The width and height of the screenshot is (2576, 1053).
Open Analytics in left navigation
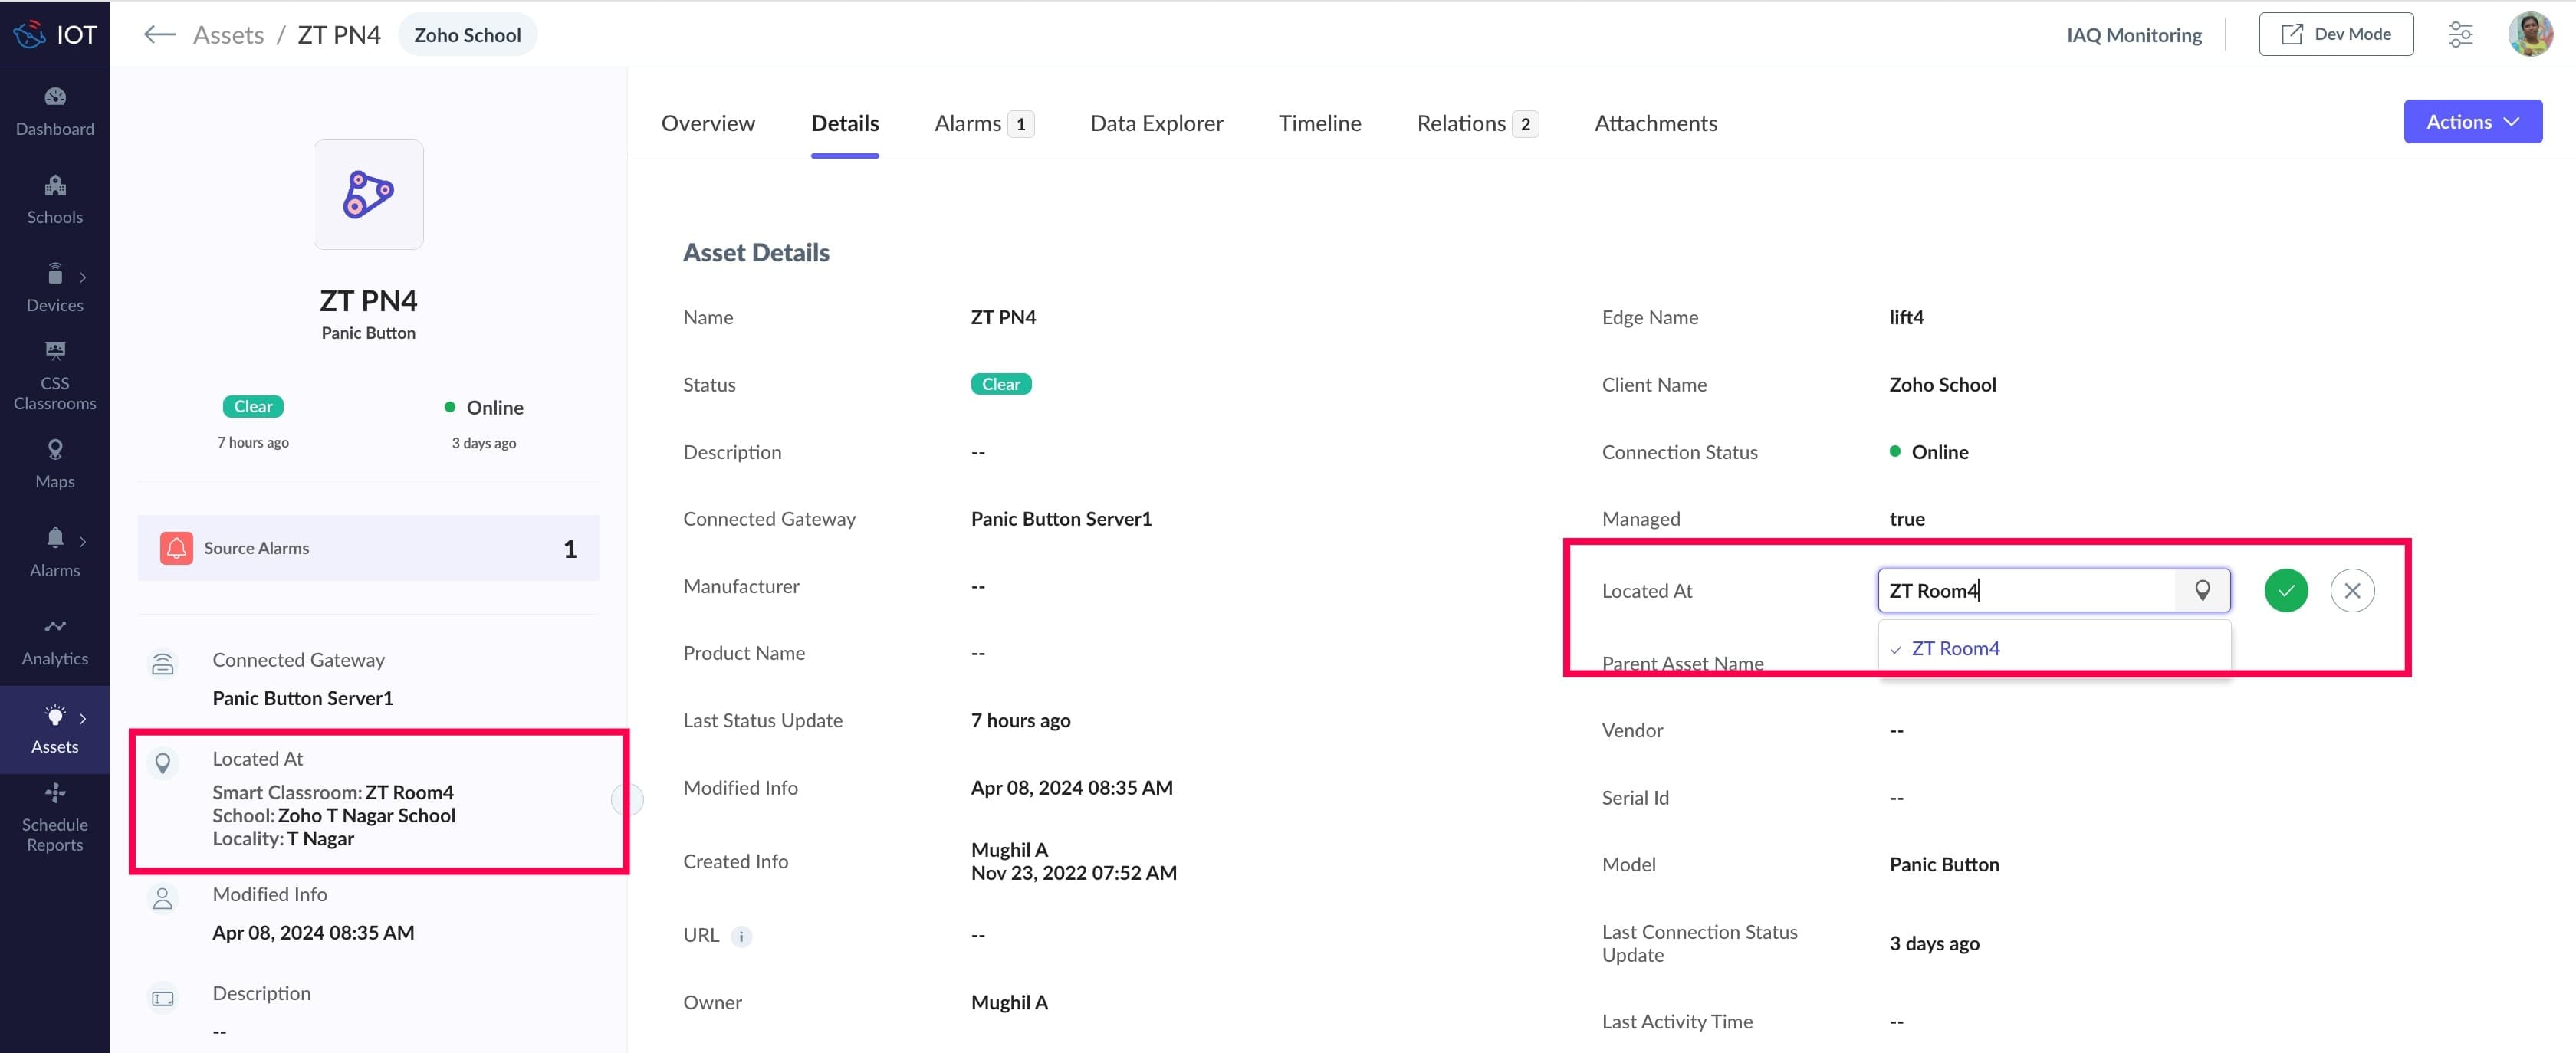tap(55, 641)
